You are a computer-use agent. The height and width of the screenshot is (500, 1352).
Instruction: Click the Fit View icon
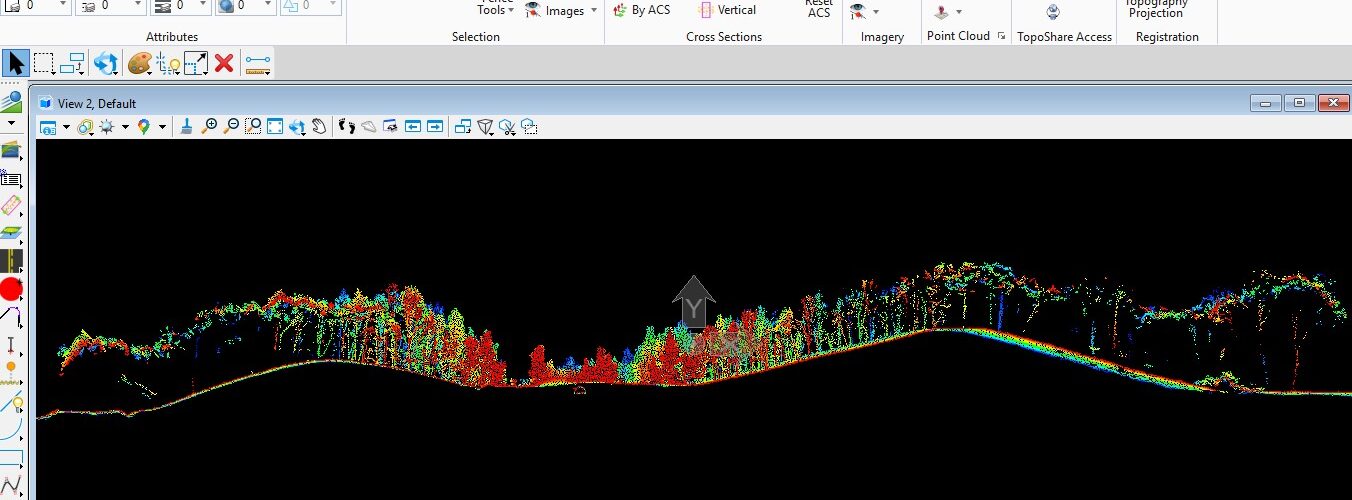point(274,126)
